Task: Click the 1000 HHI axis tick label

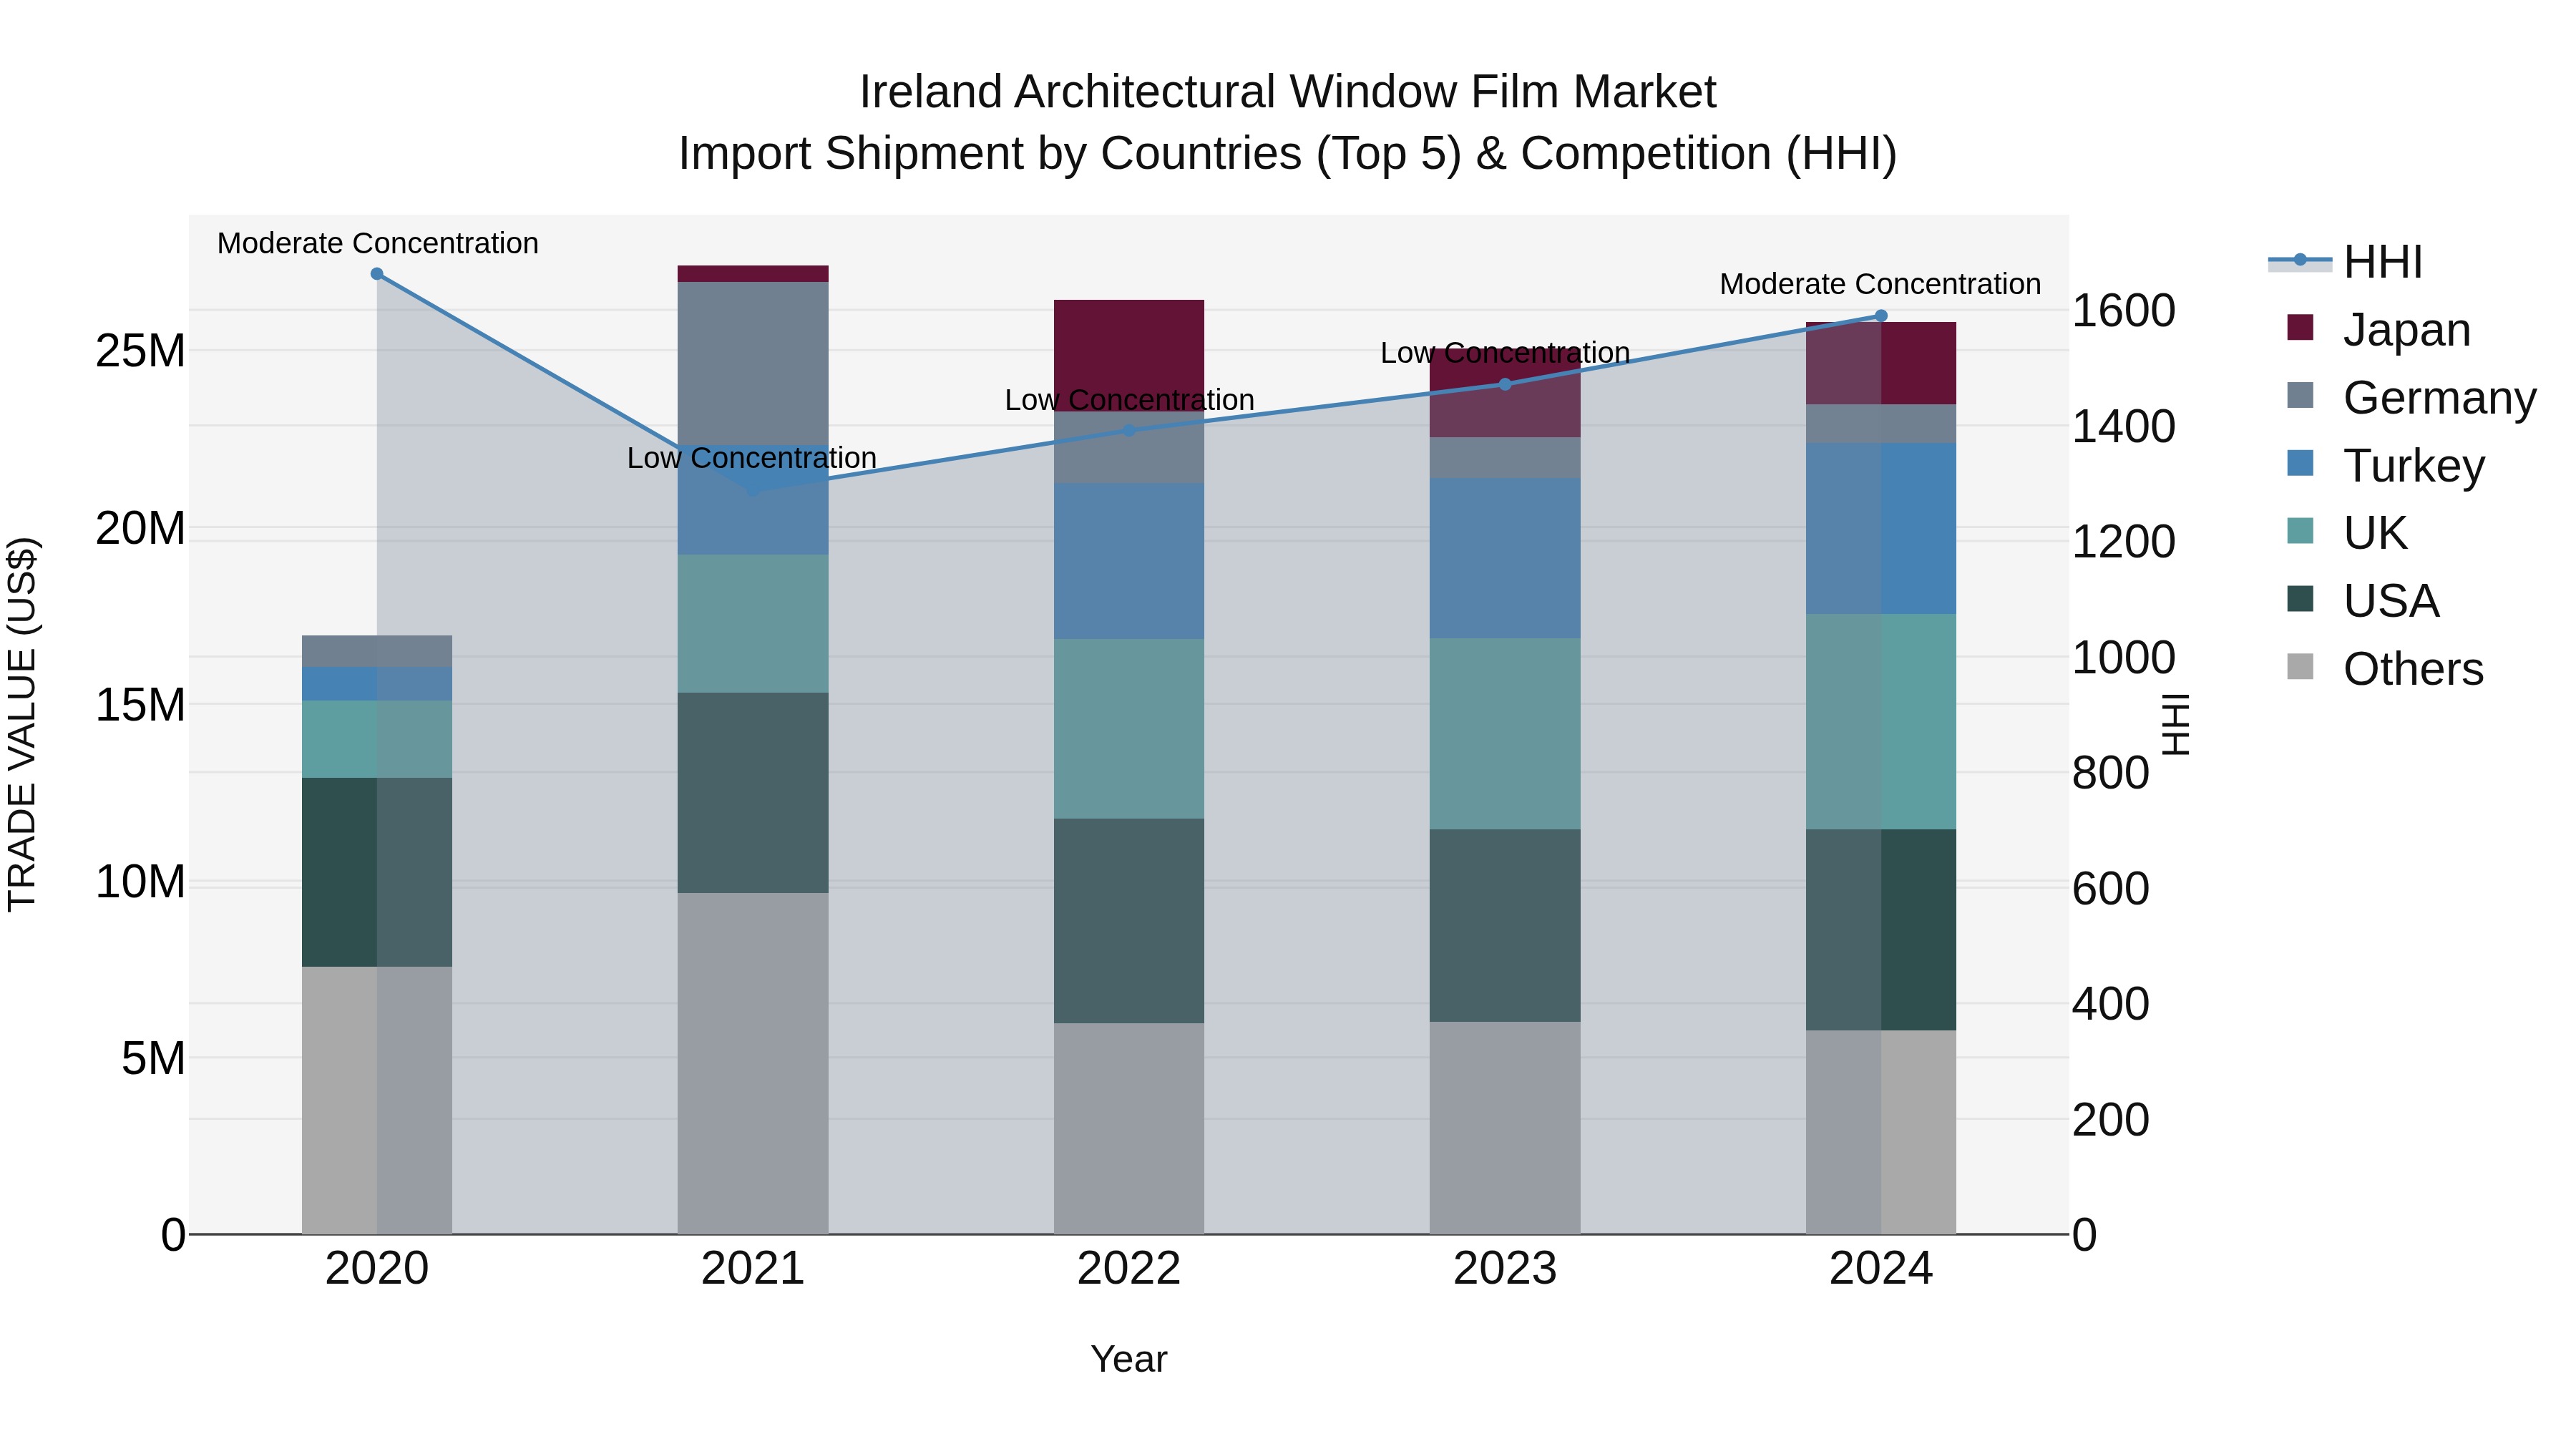Action: 2123,658
